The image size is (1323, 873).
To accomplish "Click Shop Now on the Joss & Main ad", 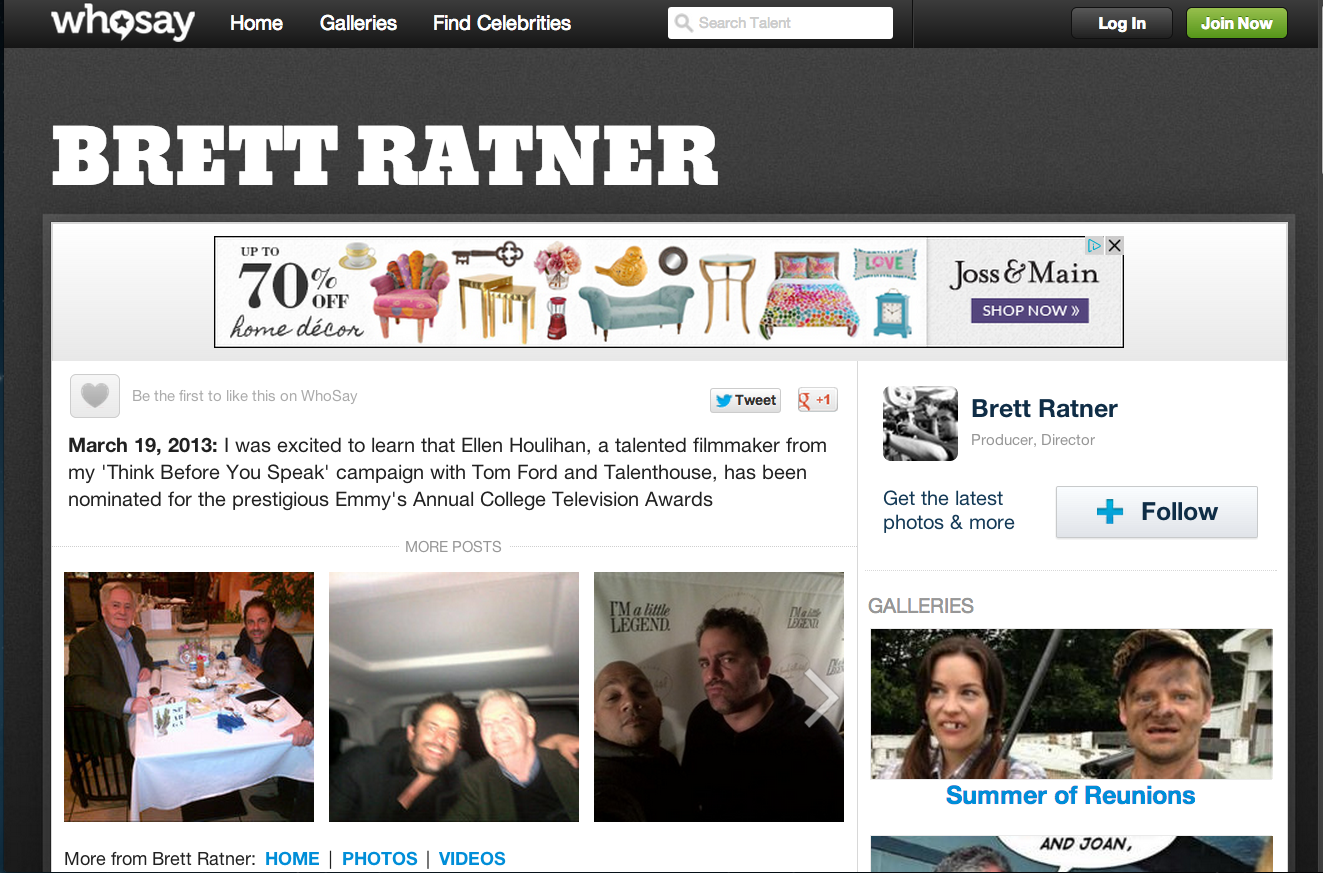I will click(x=1029, y=310).
